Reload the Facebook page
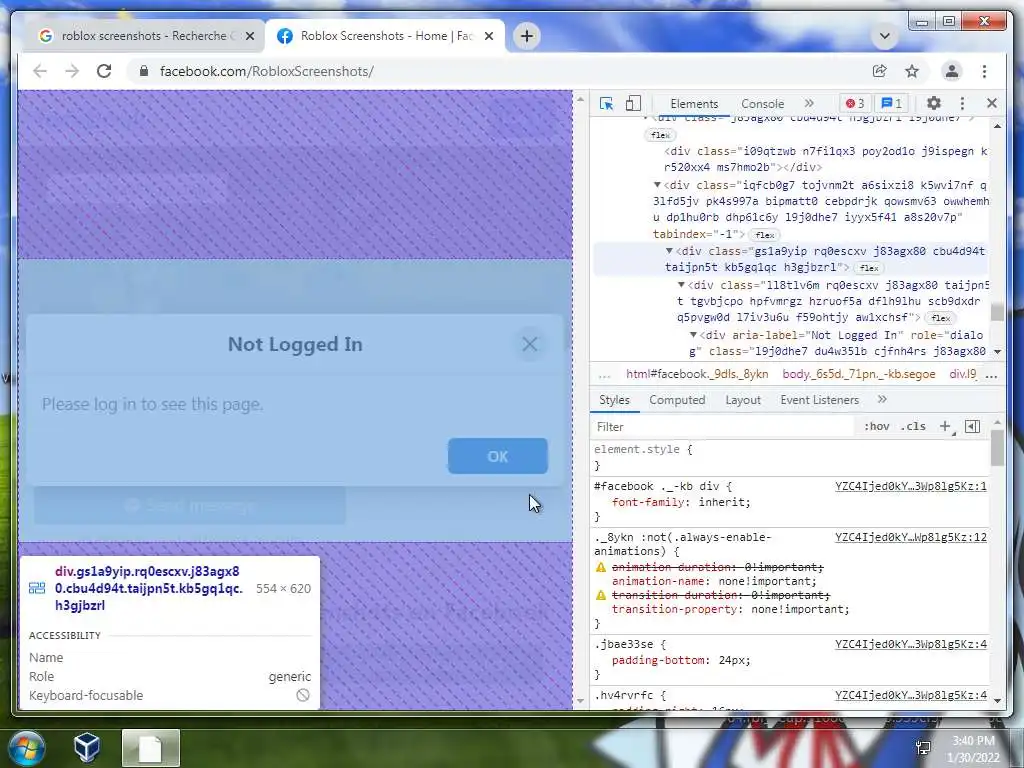The height and width of the screenshot is (768, 1024). [x=104, y=71]
